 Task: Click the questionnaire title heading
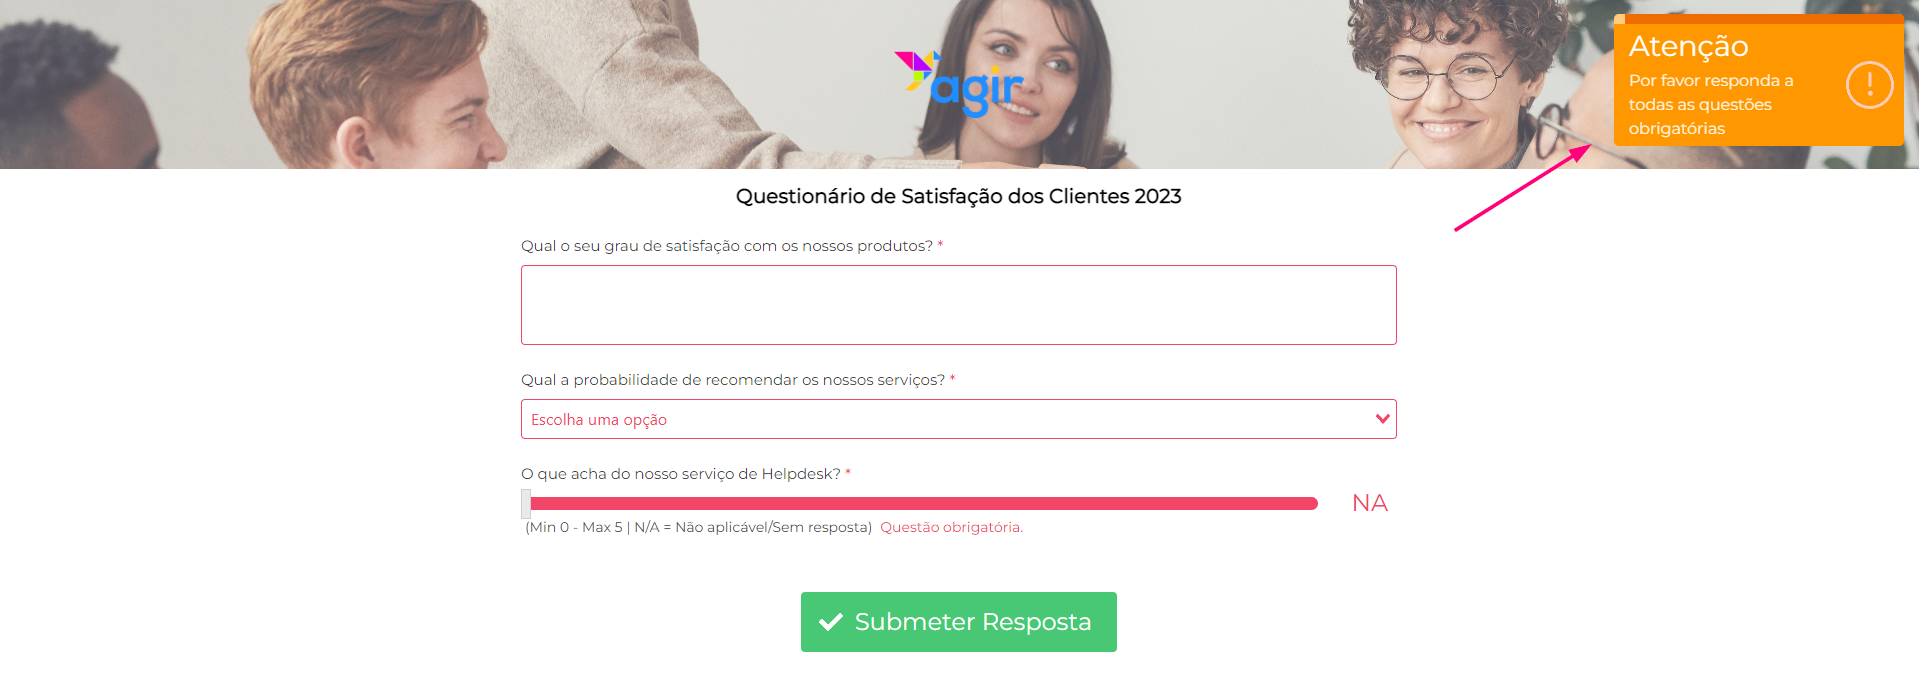pos(958,196)
